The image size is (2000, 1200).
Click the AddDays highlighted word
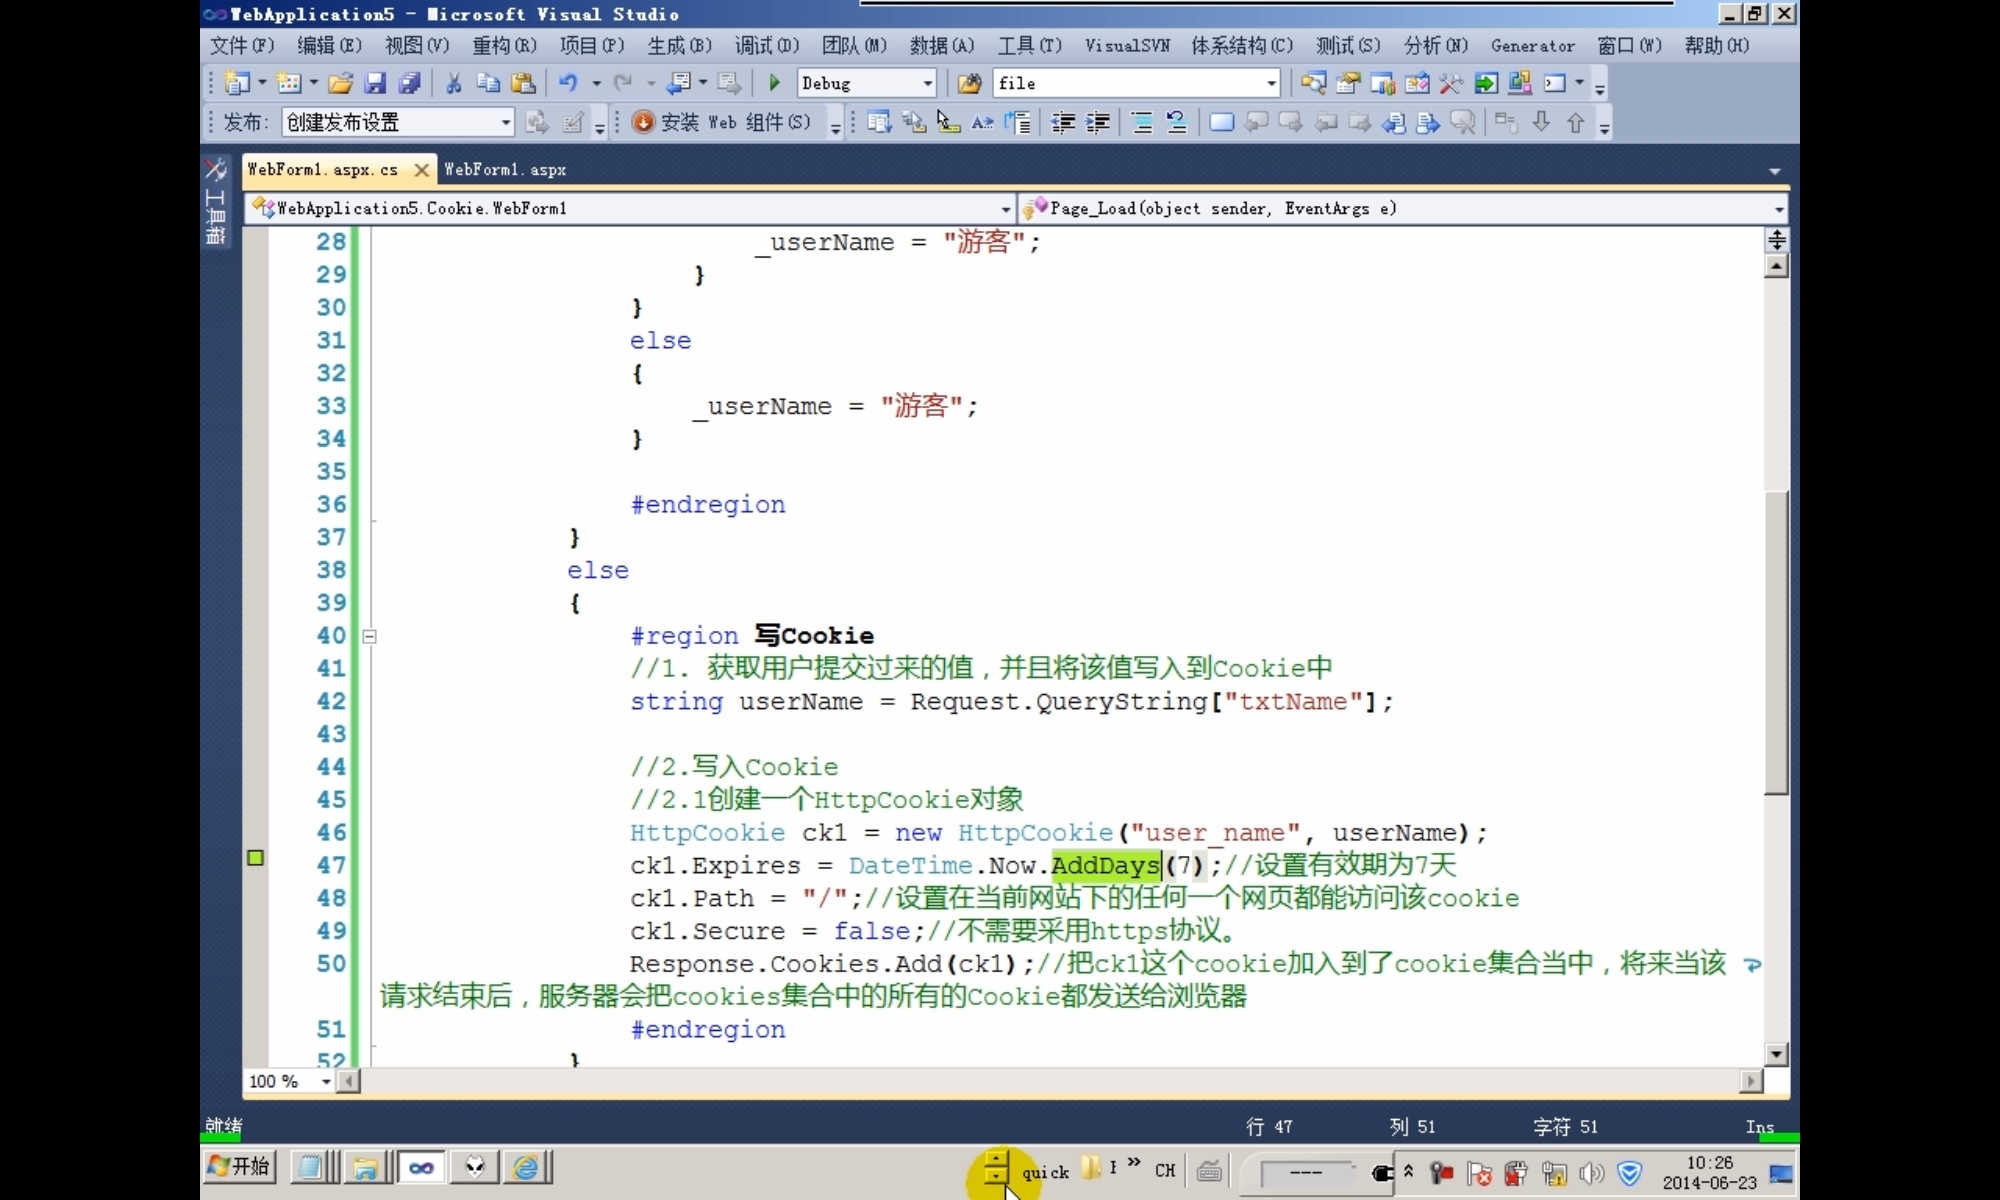(1105, 865)
